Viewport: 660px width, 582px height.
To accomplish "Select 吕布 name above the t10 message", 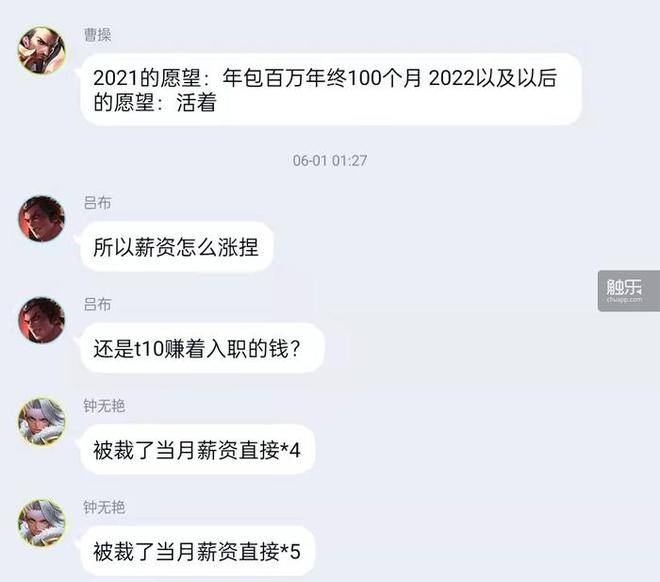I will coord(97,304).
